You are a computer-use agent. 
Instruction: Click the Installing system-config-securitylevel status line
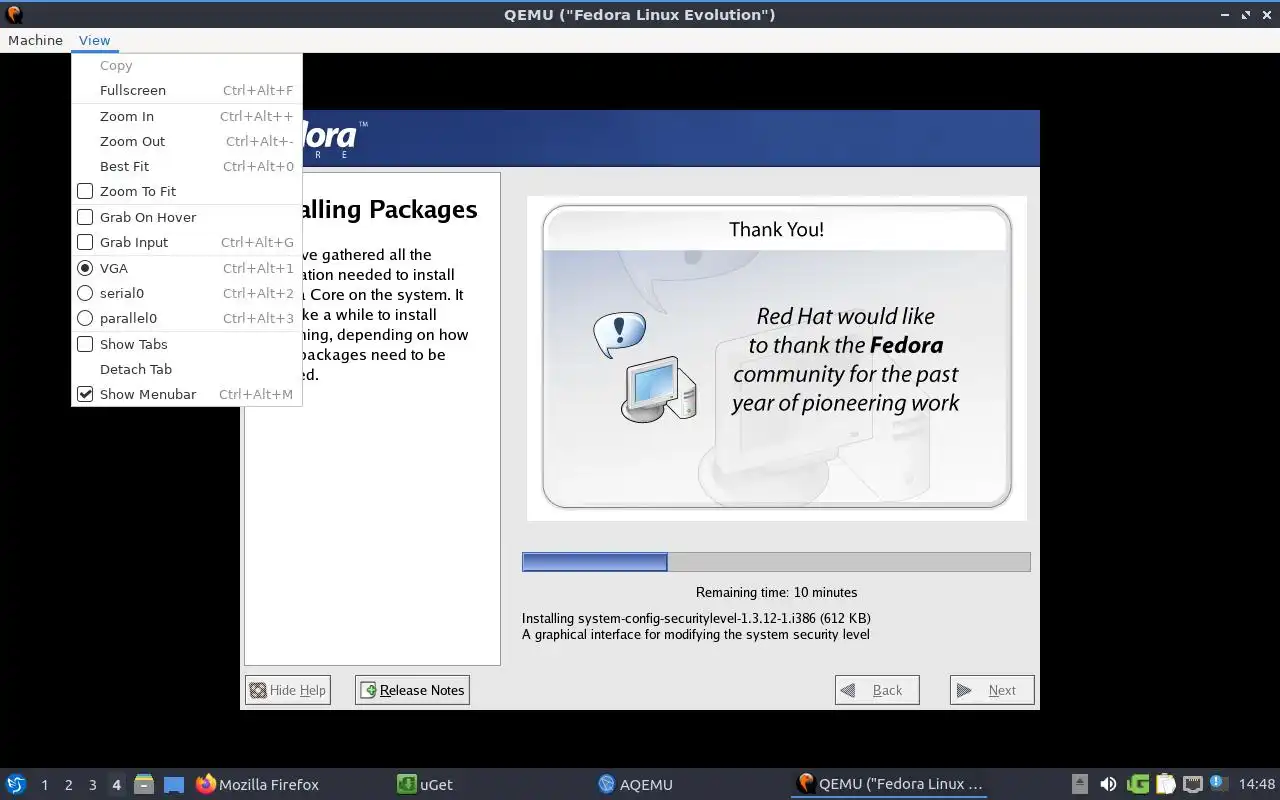point(696,618)
